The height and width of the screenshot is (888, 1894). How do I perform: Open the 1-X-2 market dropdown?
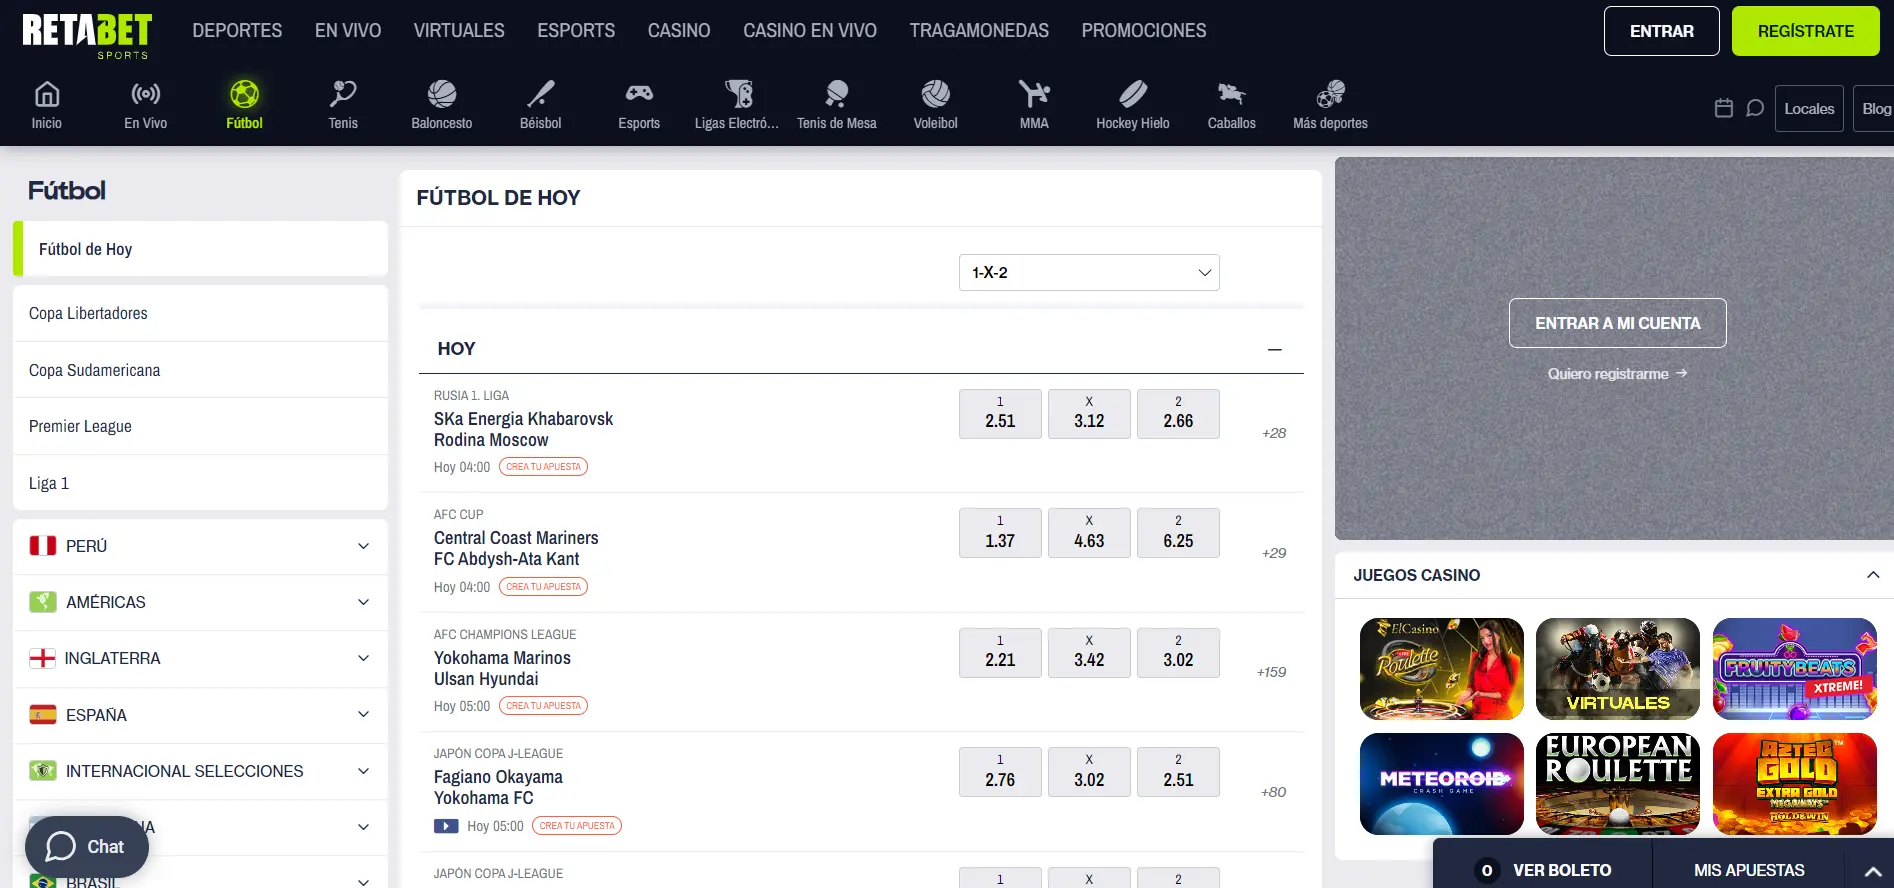coord(1088,272)
